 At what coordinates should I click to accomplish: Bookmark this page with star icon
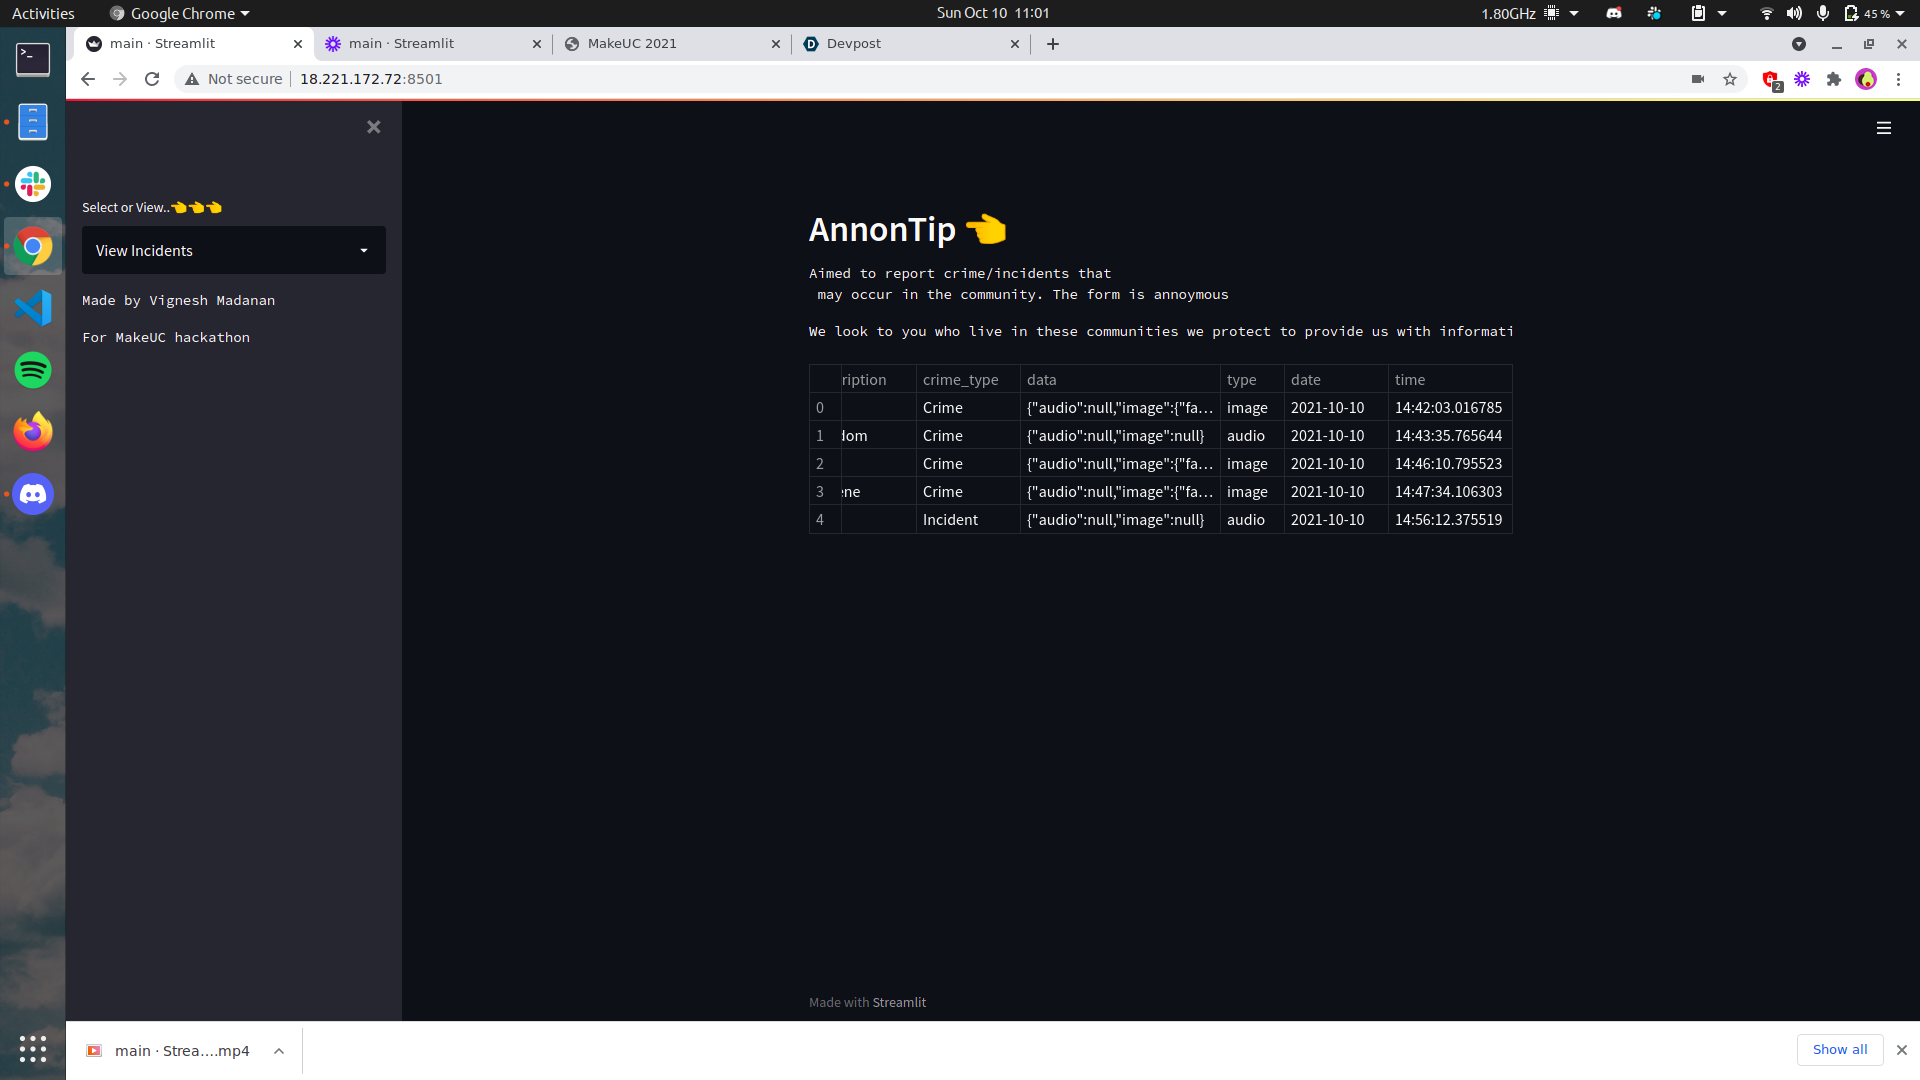1730,79
